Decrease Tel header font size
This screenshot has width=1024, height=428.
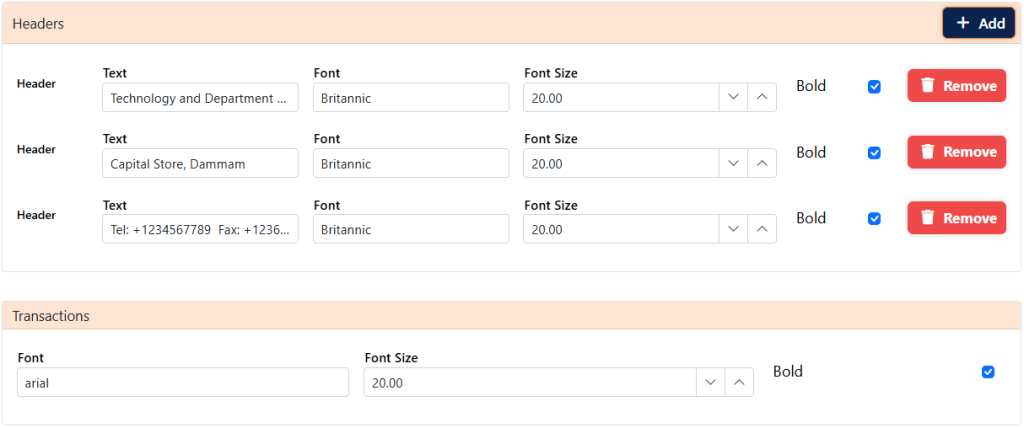[733, 230]
